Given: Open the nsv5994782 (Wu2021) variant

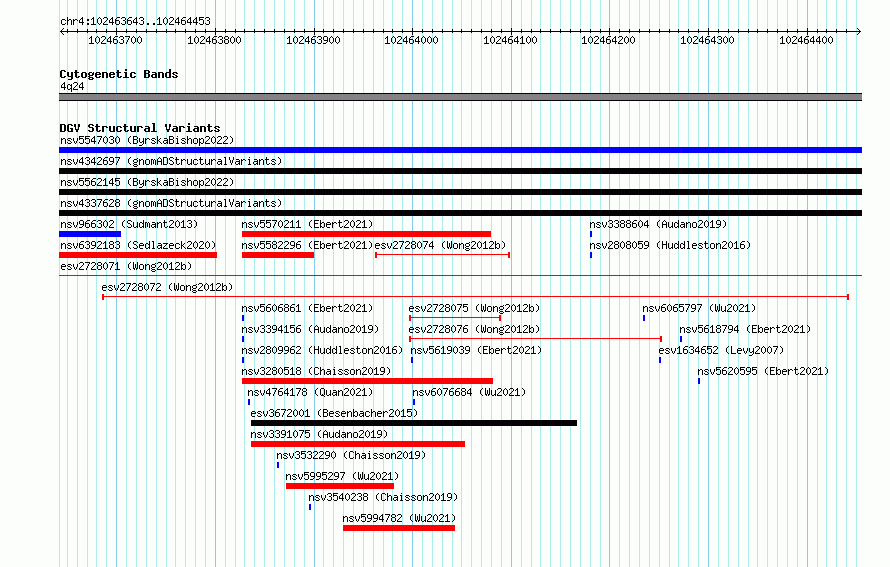Looking at the screenshot, I should pyautogui.click(x=399, y=518).
